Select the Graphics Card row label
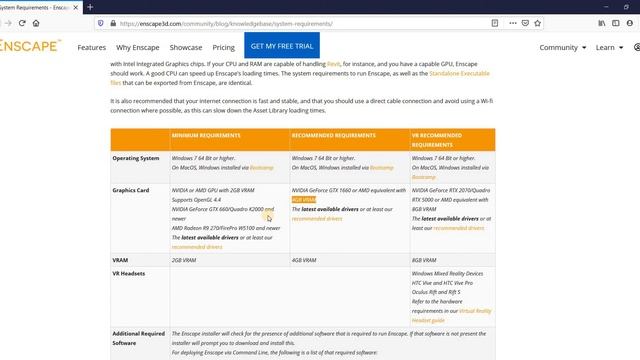 point(131,190)
